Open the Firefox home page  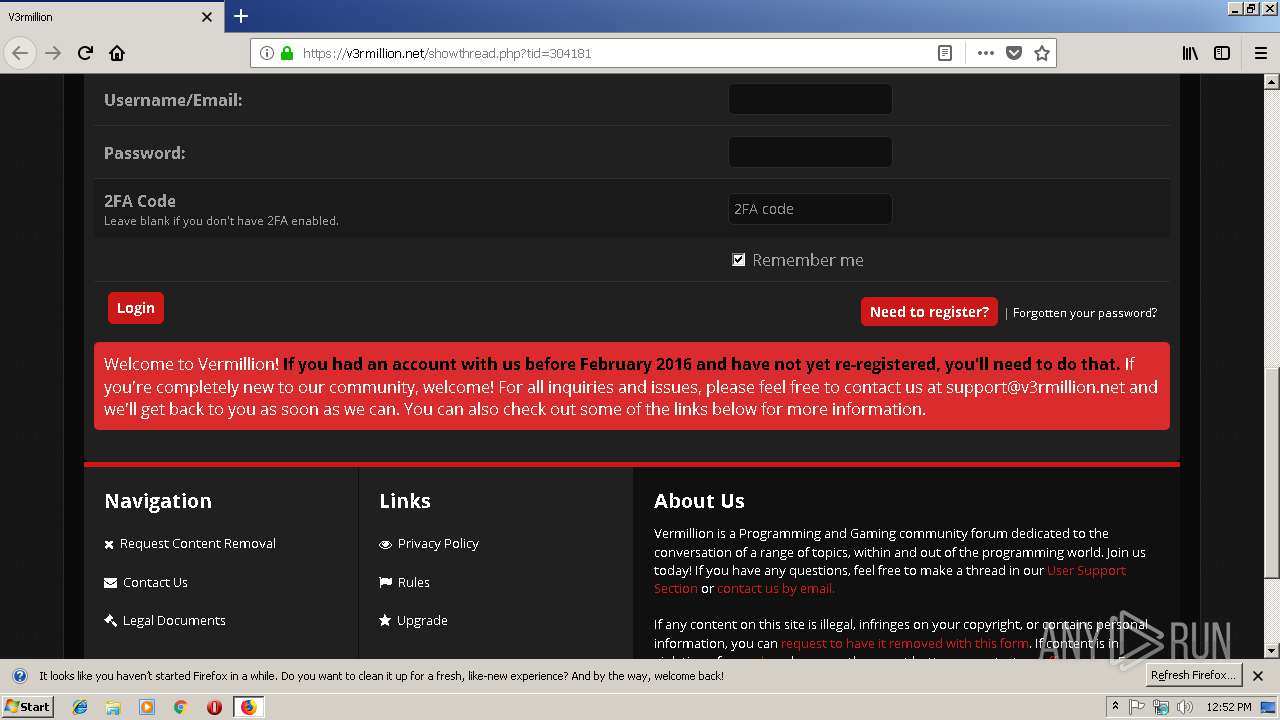[117, 53]
